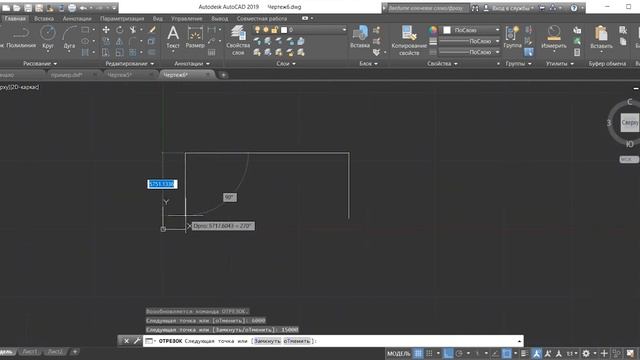Close the command line with X button

pyautogui.click(x=126, y=341)
